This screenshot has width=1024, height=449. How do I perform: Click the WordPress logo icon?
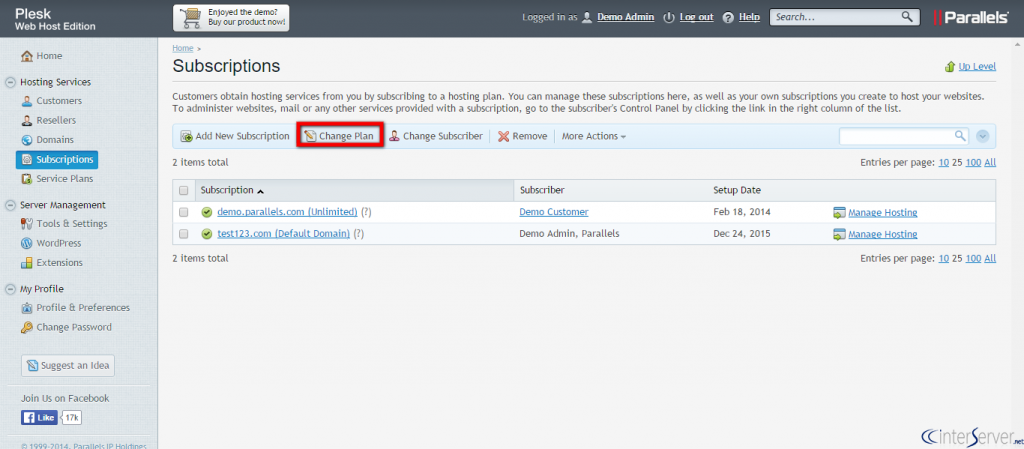point(27,243)
